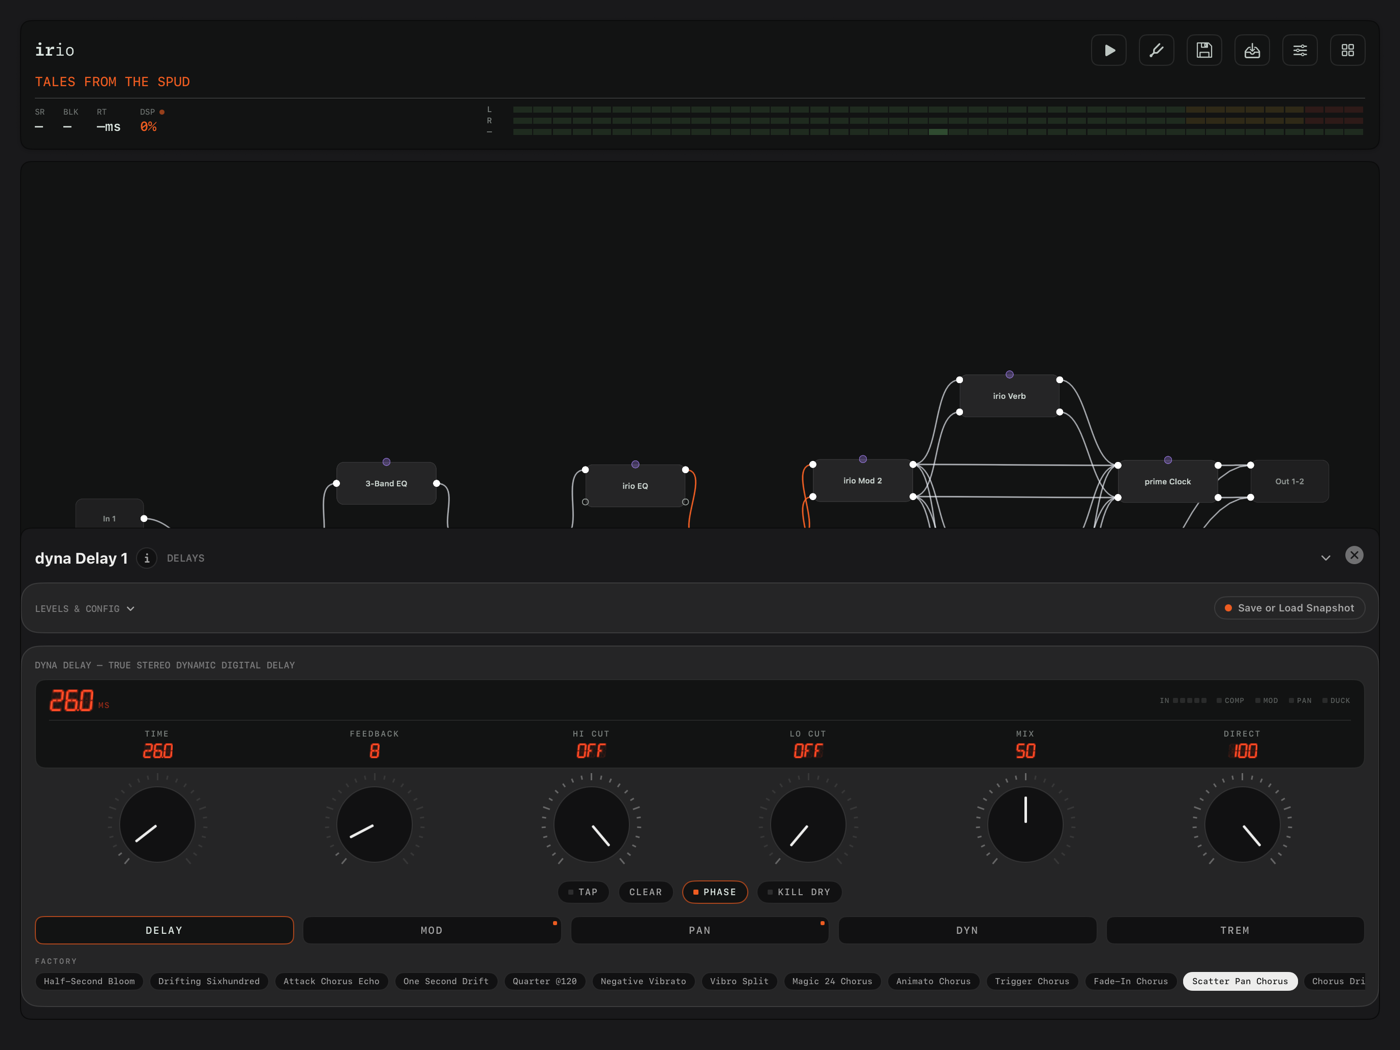This screenshot has width=1400, height=1050.
Task: Select the In 1 node
Action: point(109,516)
